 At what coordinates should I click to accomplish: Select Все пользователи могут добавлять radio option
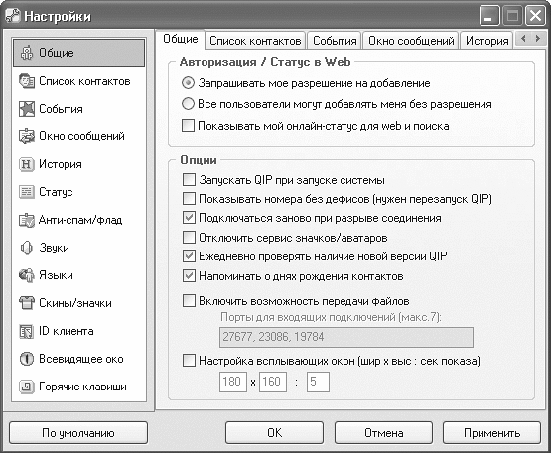(188, 104)
